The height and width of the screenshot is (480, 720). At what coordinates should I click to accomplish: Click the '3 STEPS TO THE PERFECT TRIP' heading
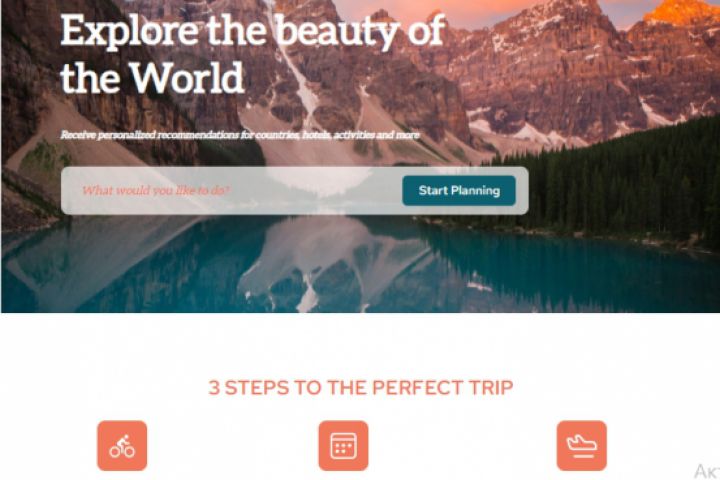click(360, 388)
